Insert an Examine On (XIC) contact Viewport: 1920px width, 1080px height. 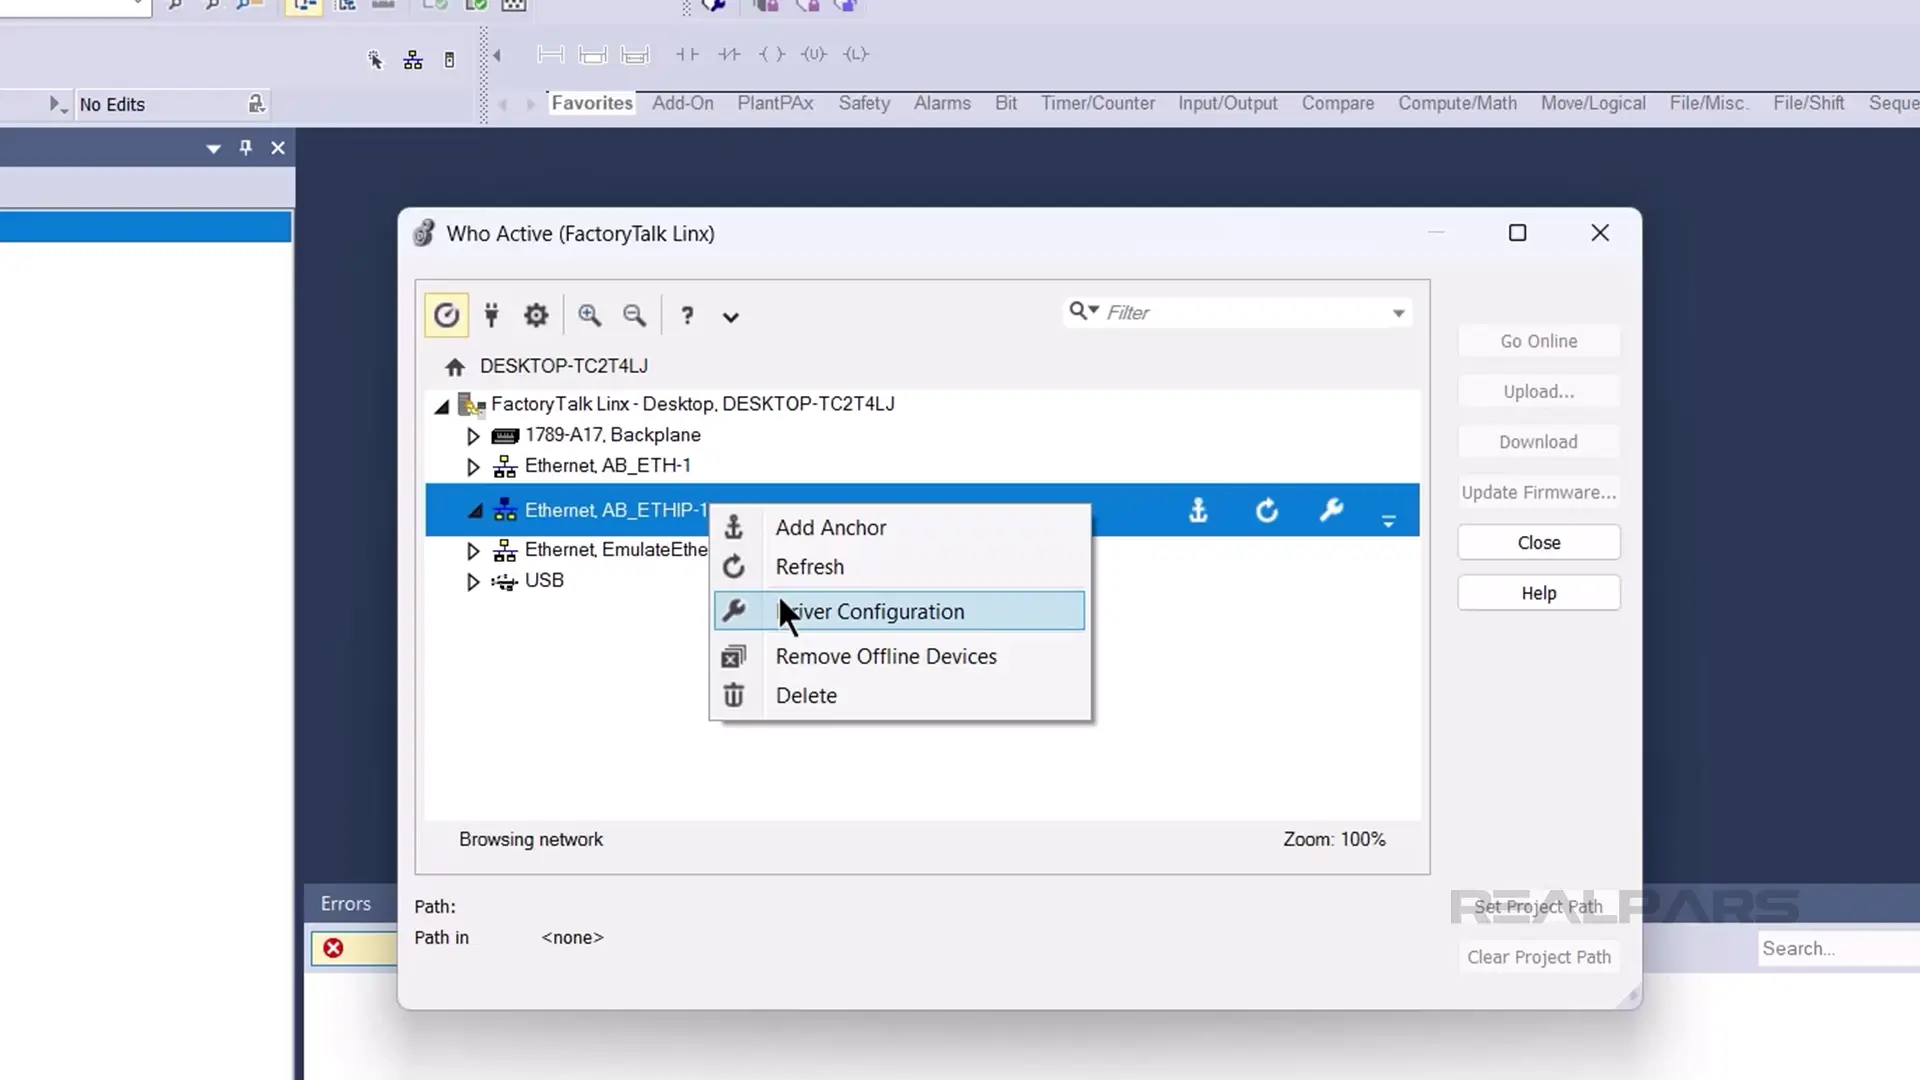[687, 54]
